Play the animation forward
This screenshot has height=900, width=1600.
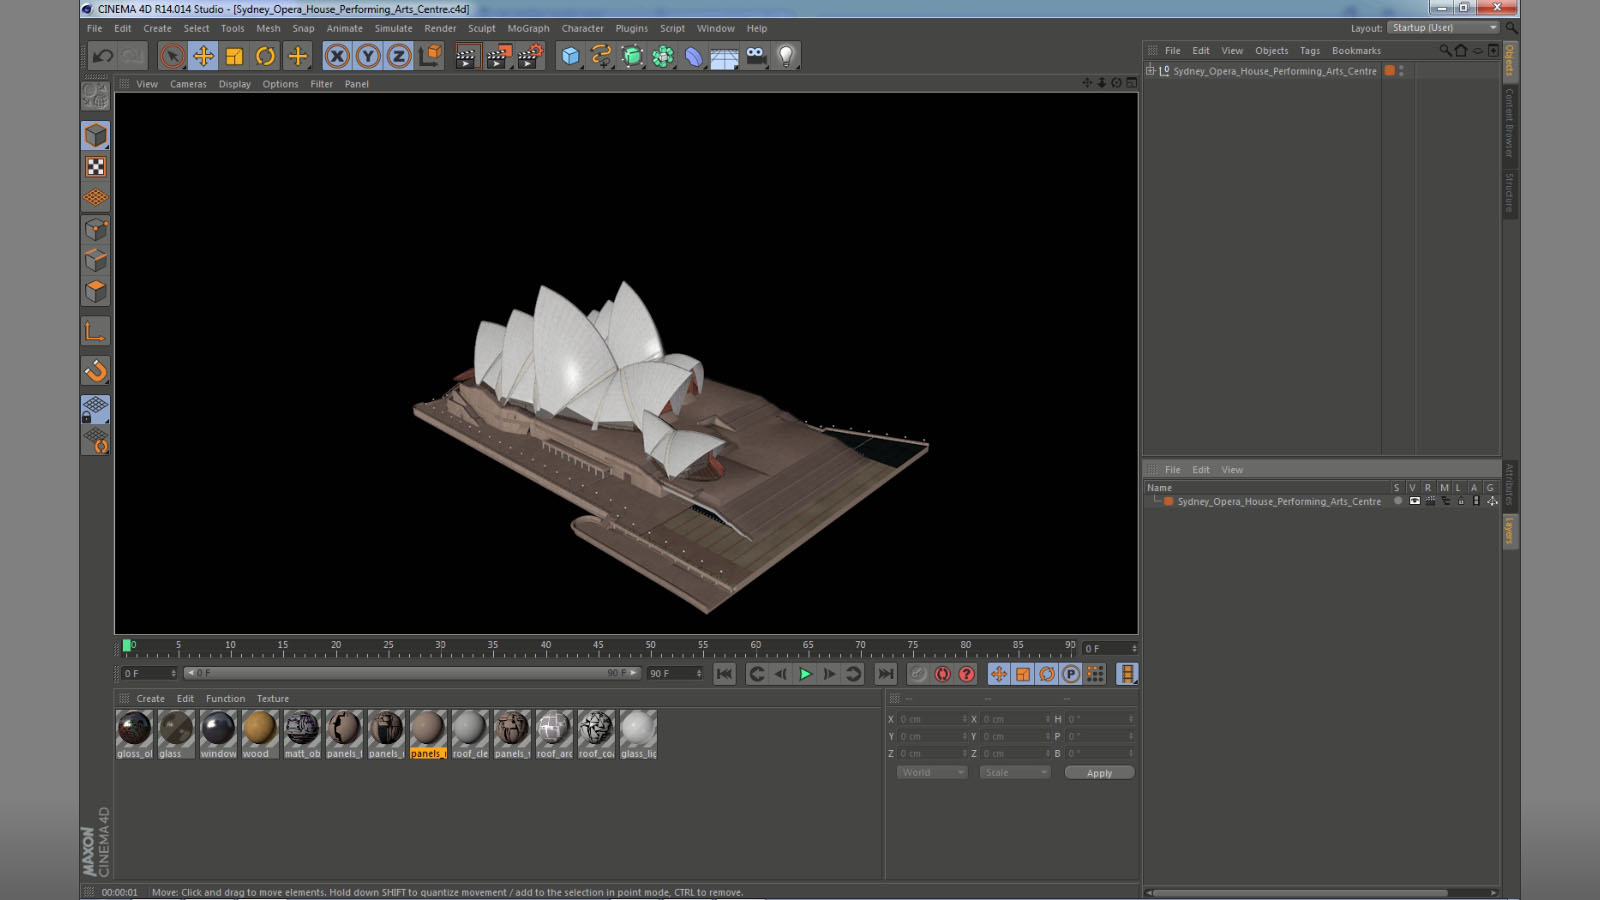805,674
